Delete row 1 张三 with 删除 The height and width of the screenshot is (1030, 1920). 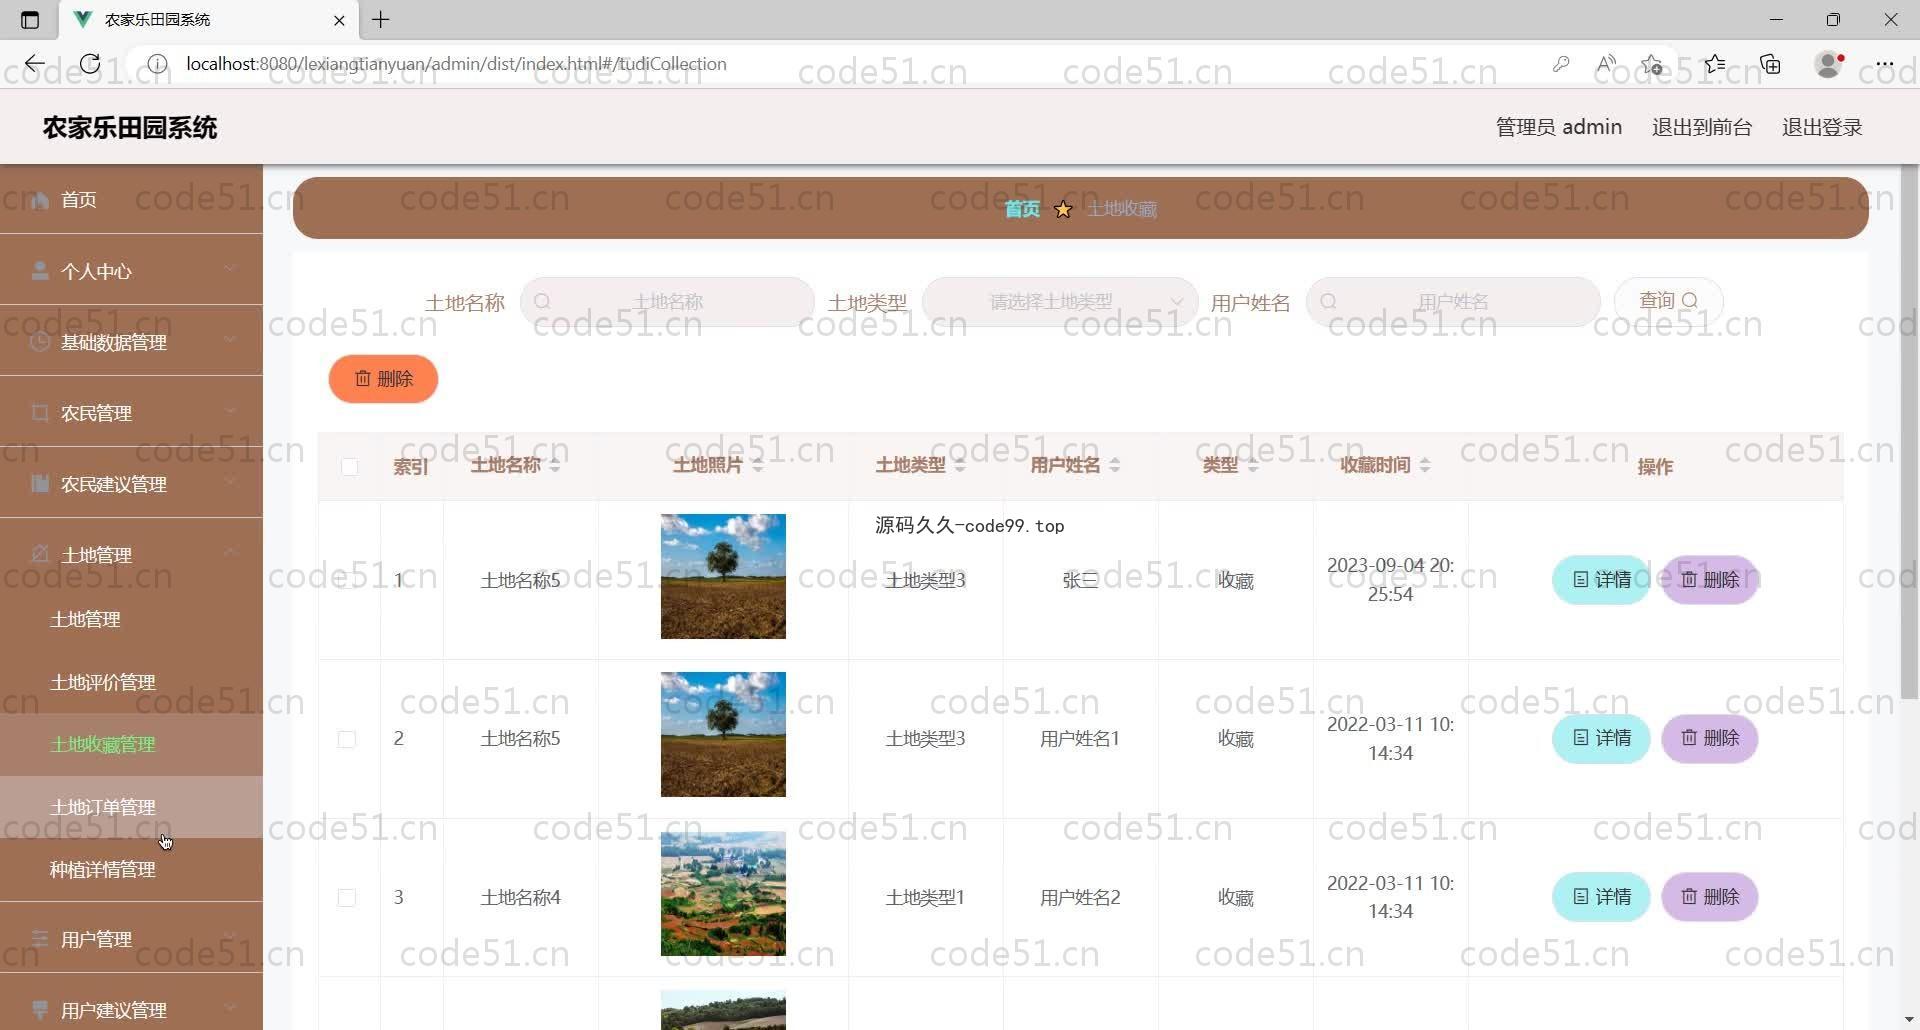(1710, 580)
